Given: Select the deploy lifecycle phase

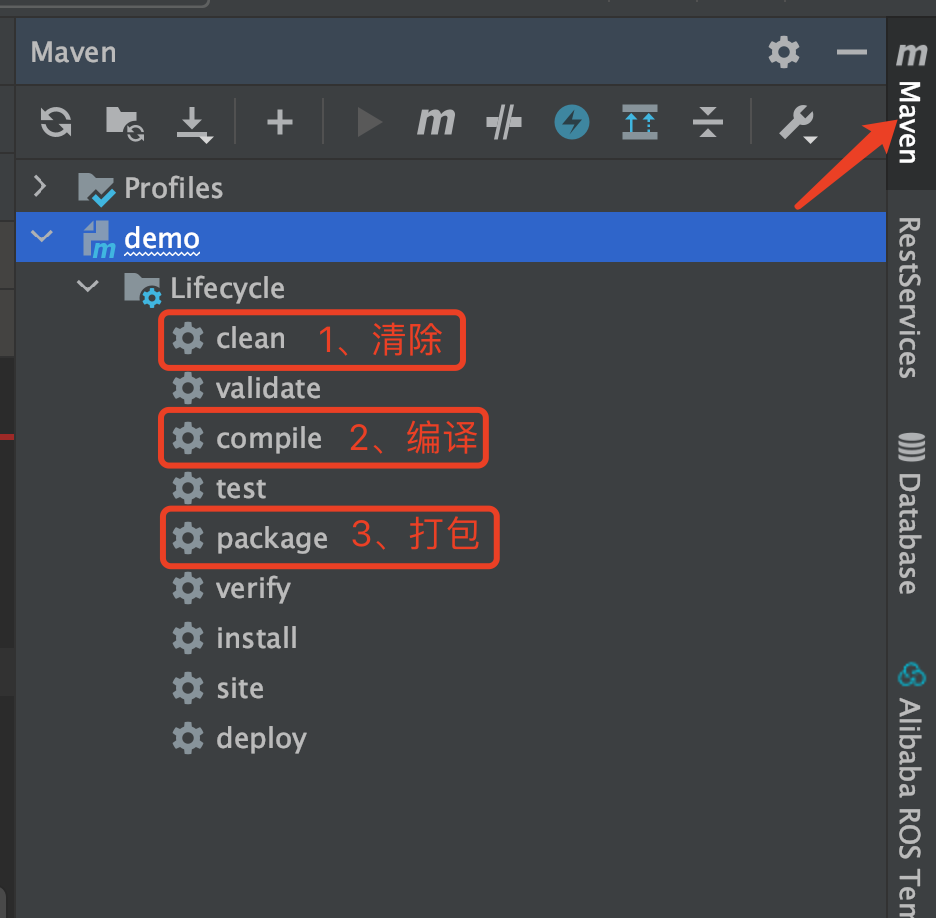Looking at the screenshot, I should (x=261, y=739).
